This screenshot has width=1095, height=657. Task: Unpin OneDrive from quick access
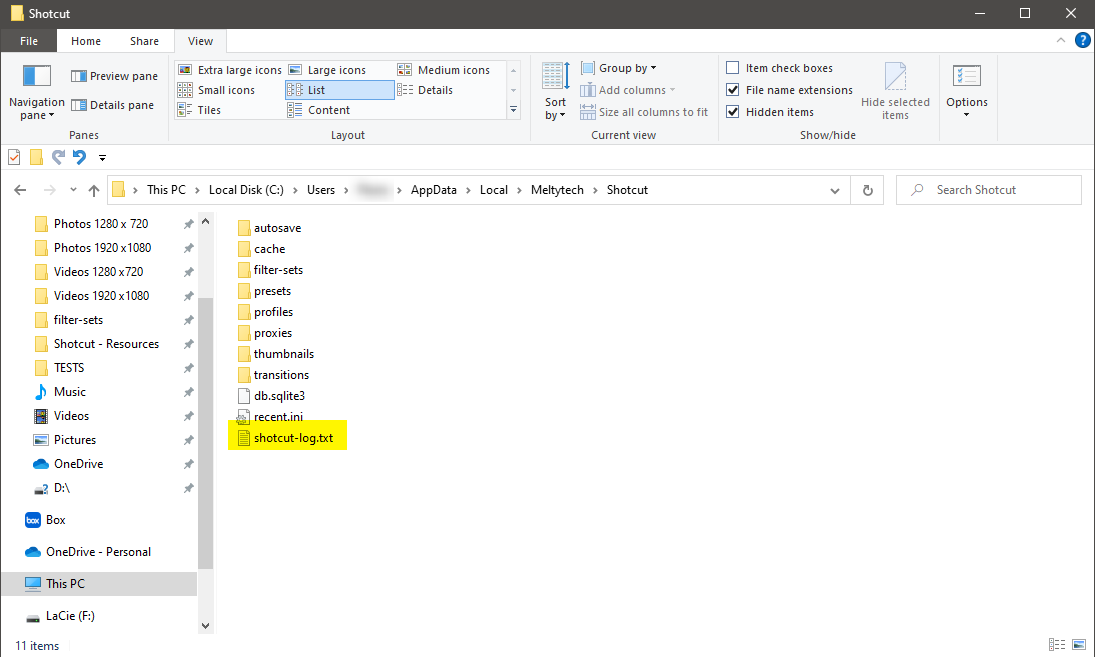tap(189, 464)
